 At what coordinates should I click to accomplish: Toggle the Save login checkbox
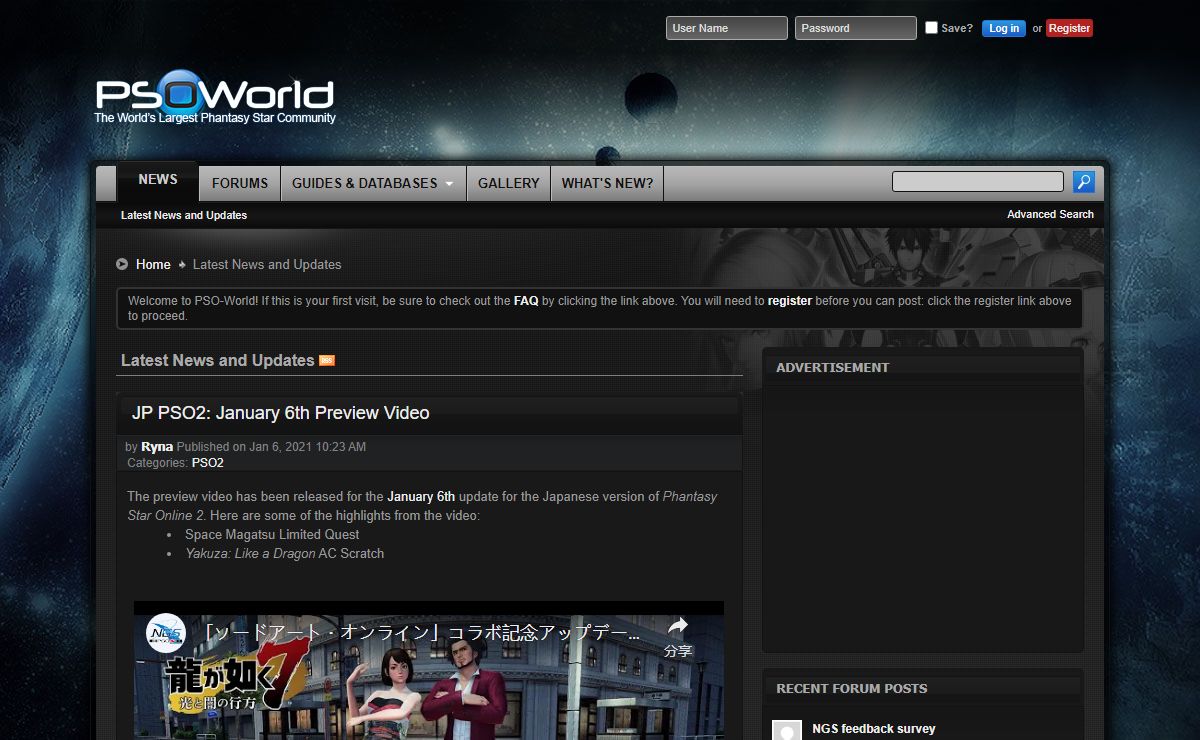click(x=931, y=28)
